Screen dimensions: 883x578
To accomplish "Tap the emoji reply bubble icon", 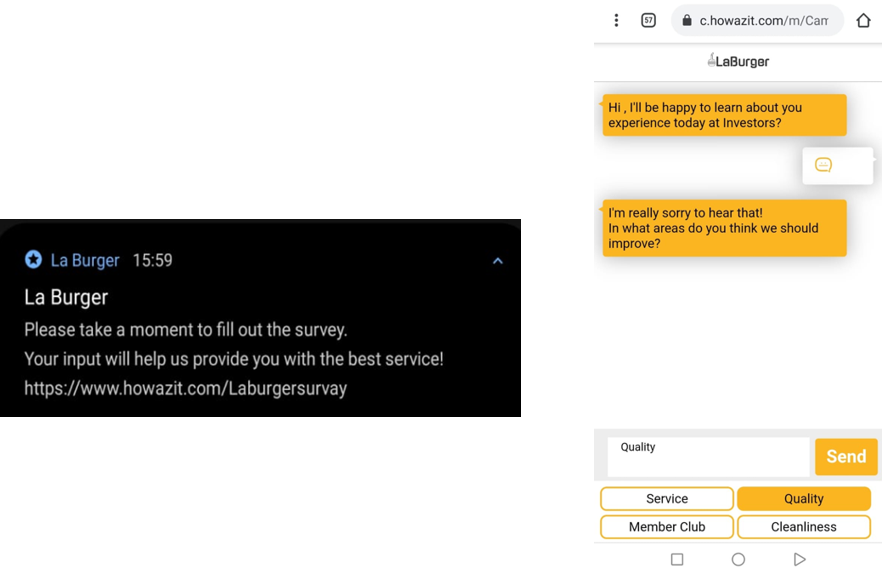I will 823,165.
